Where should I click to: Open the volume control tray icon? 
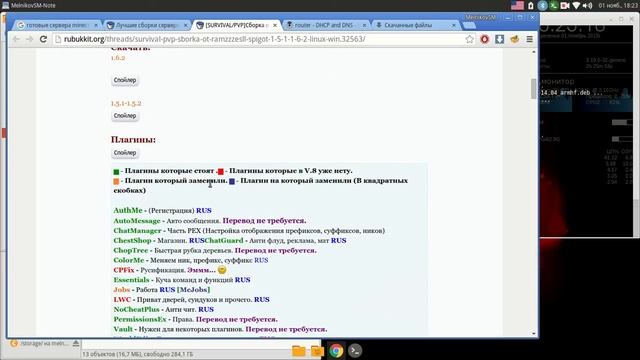pyautogui.click(x=587, y=5)
